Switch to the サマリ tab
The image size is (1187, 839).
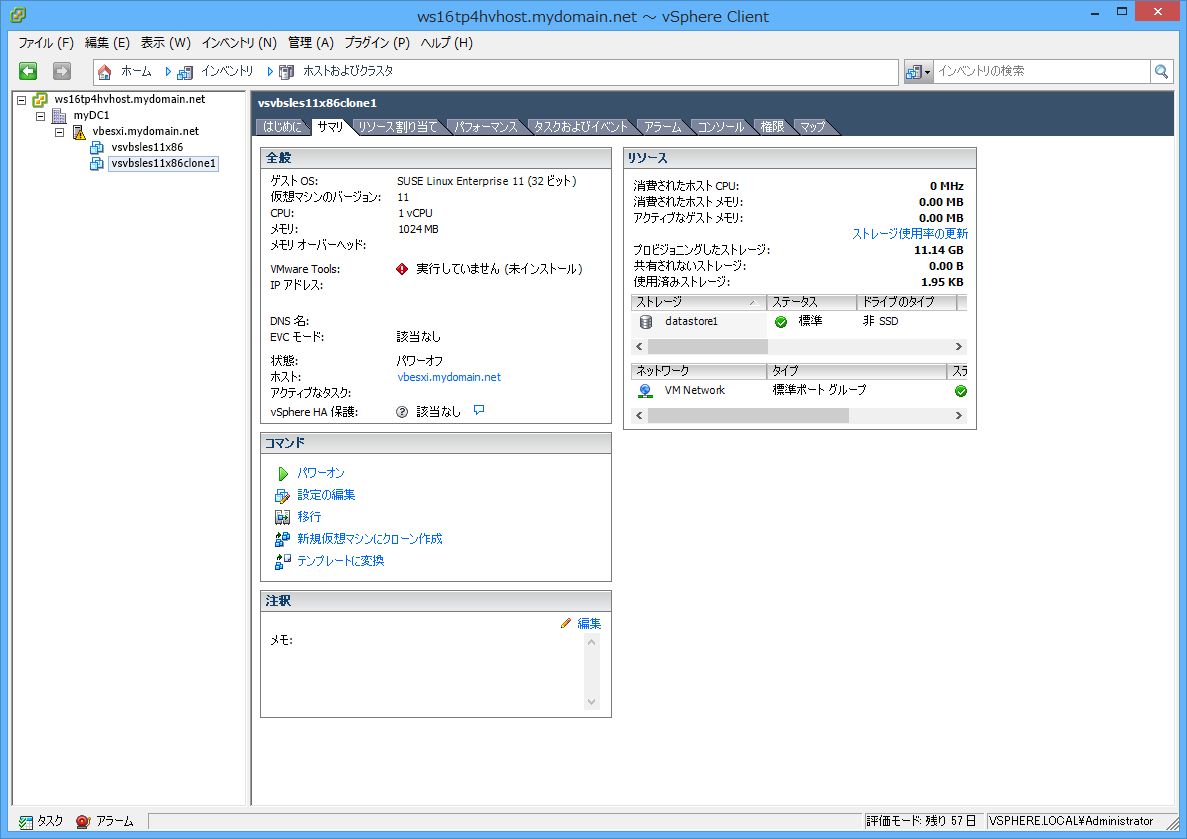pyautogui.click(x=330, y=126)
